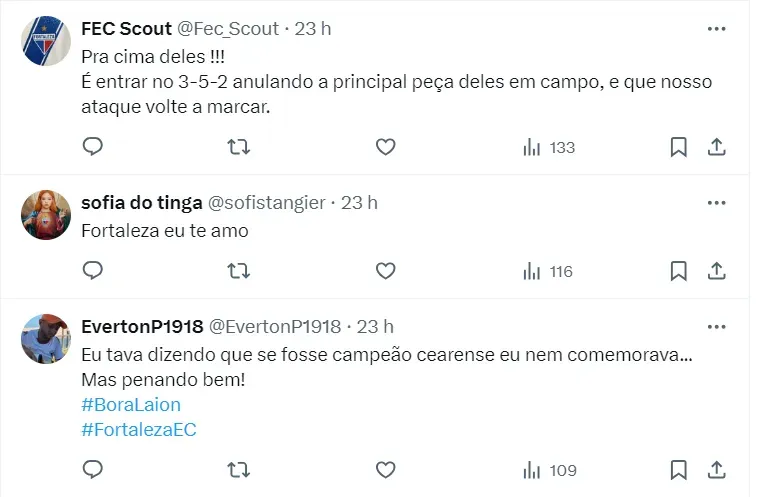
Task: Reply to sofia do tinga's tweet
Action: (x=92, y=270)
